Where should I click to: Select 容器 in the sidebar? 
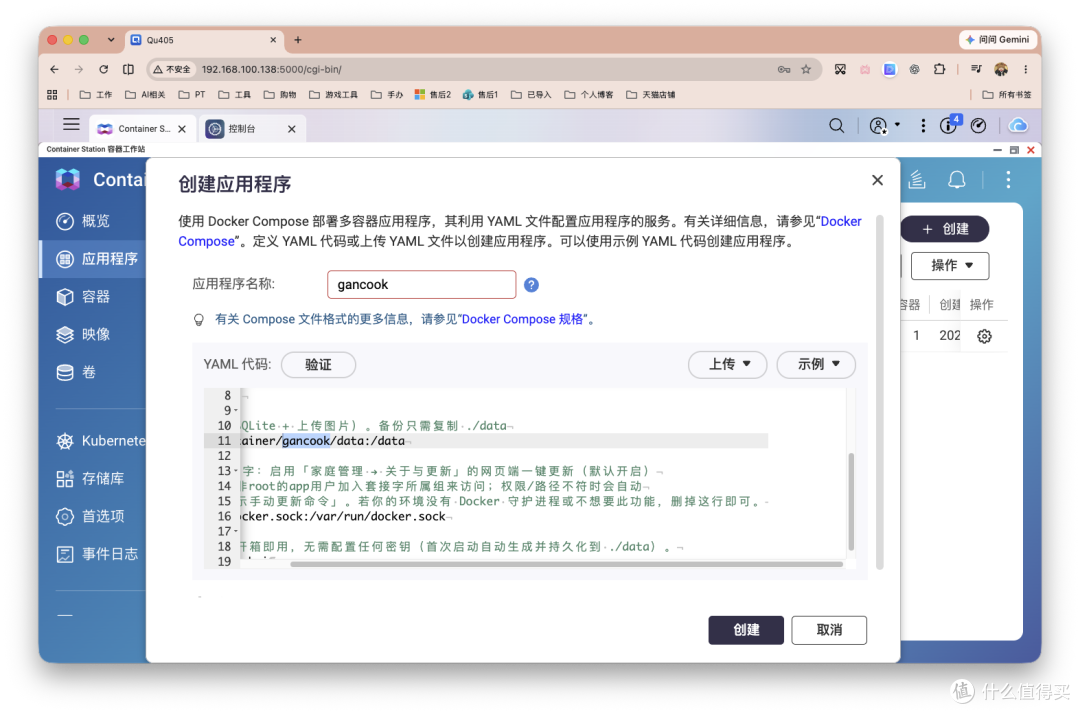[x=93, y=297]
